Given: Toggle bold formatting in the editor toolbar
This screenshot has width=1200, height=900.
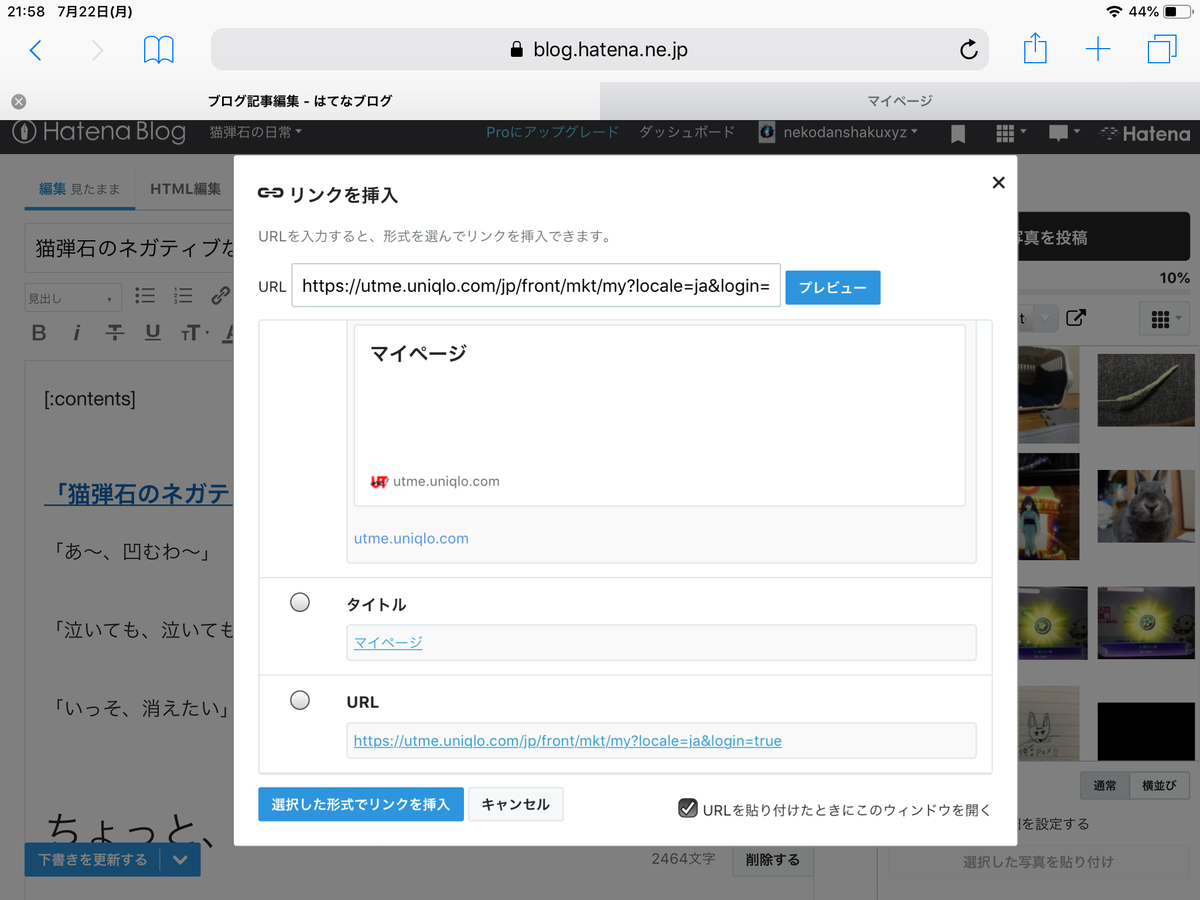Looking at the screenshot, I should 39,333.
